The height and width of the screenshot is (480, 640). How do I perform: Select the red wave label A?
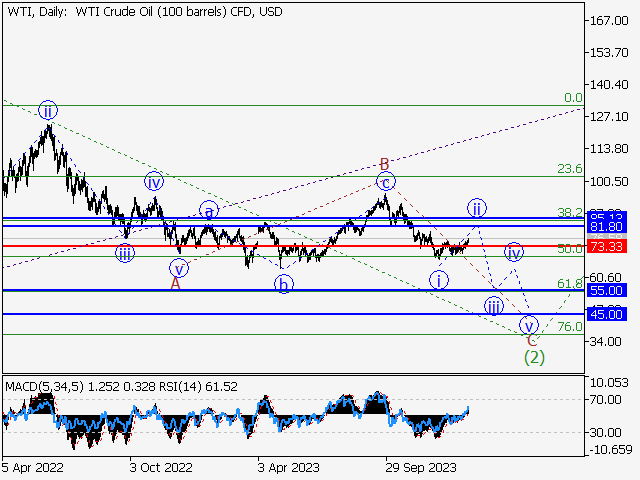(175, 283)
